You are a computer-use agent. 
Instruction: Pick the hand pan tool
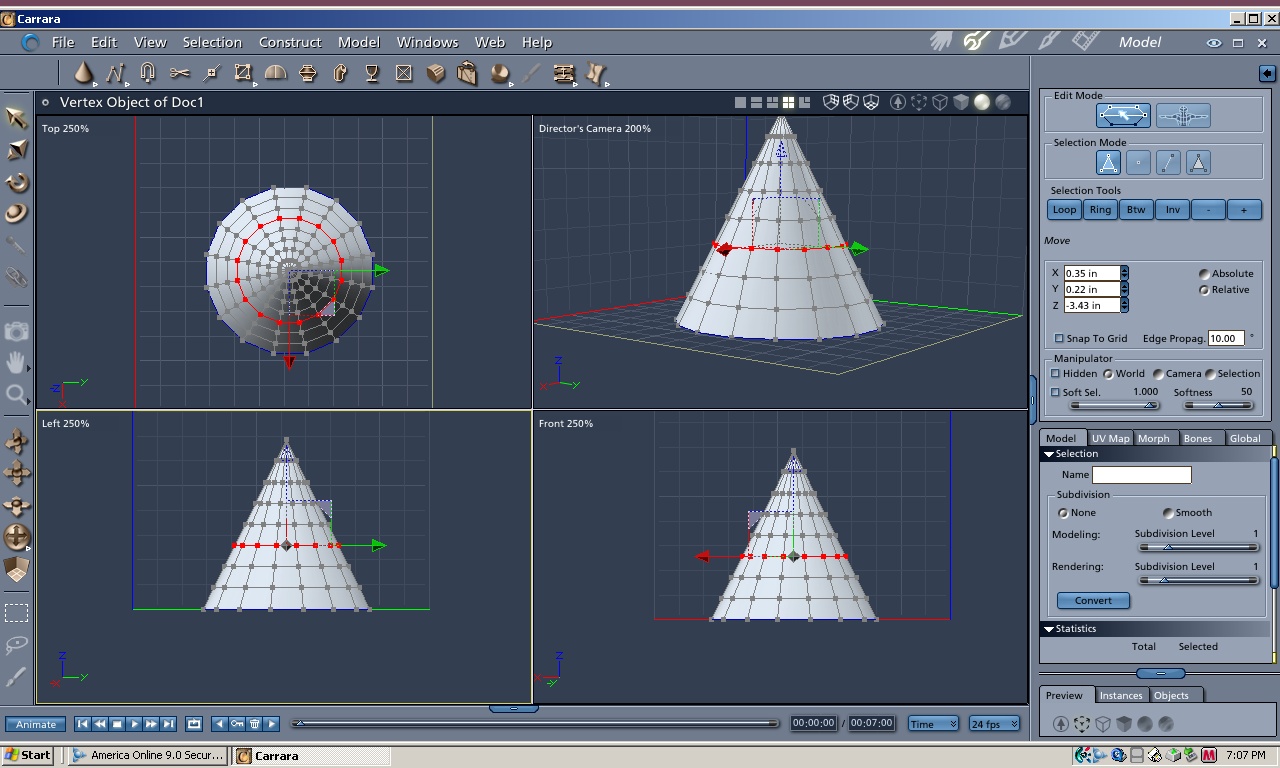(17, 362)
